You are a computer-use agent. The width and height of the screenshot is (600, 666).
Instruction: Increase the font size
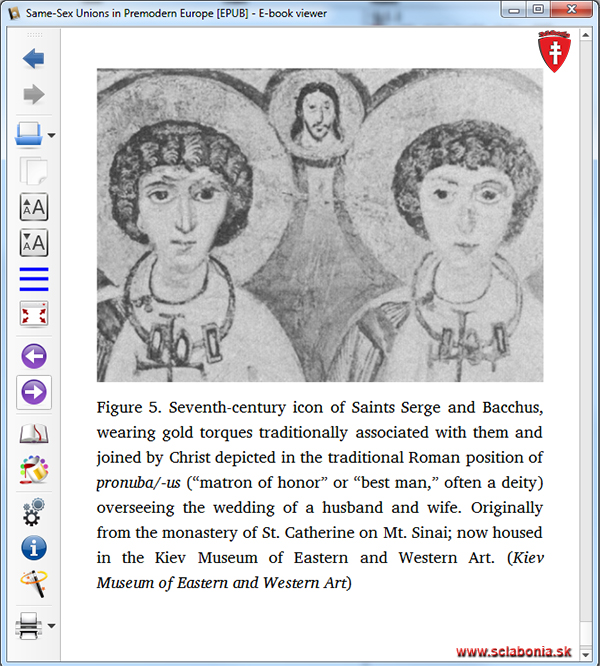34,207
